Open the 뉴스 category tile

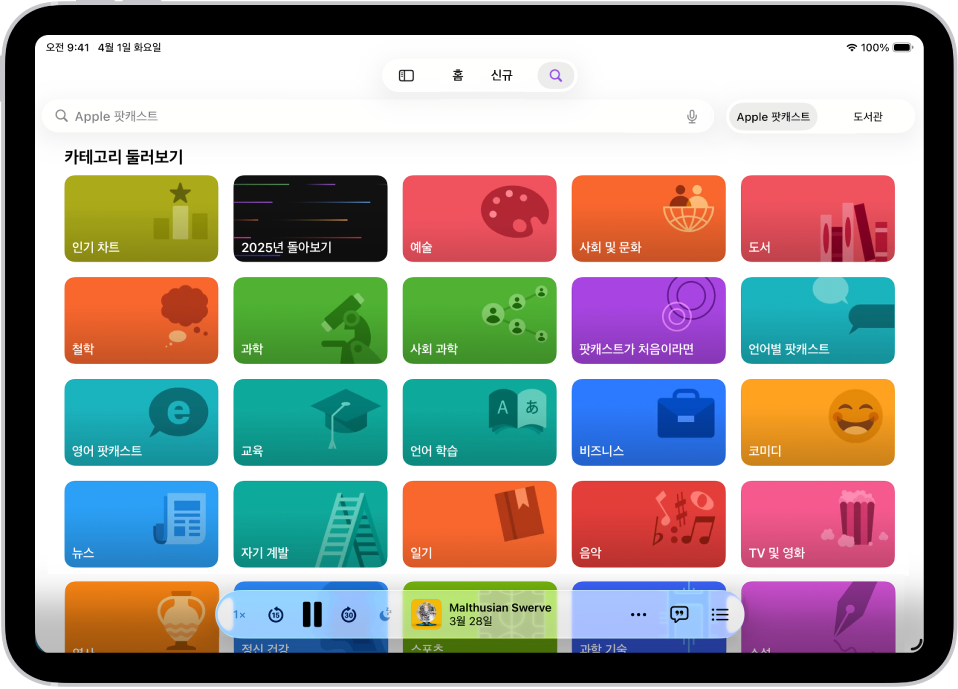[x=141, y=524]
